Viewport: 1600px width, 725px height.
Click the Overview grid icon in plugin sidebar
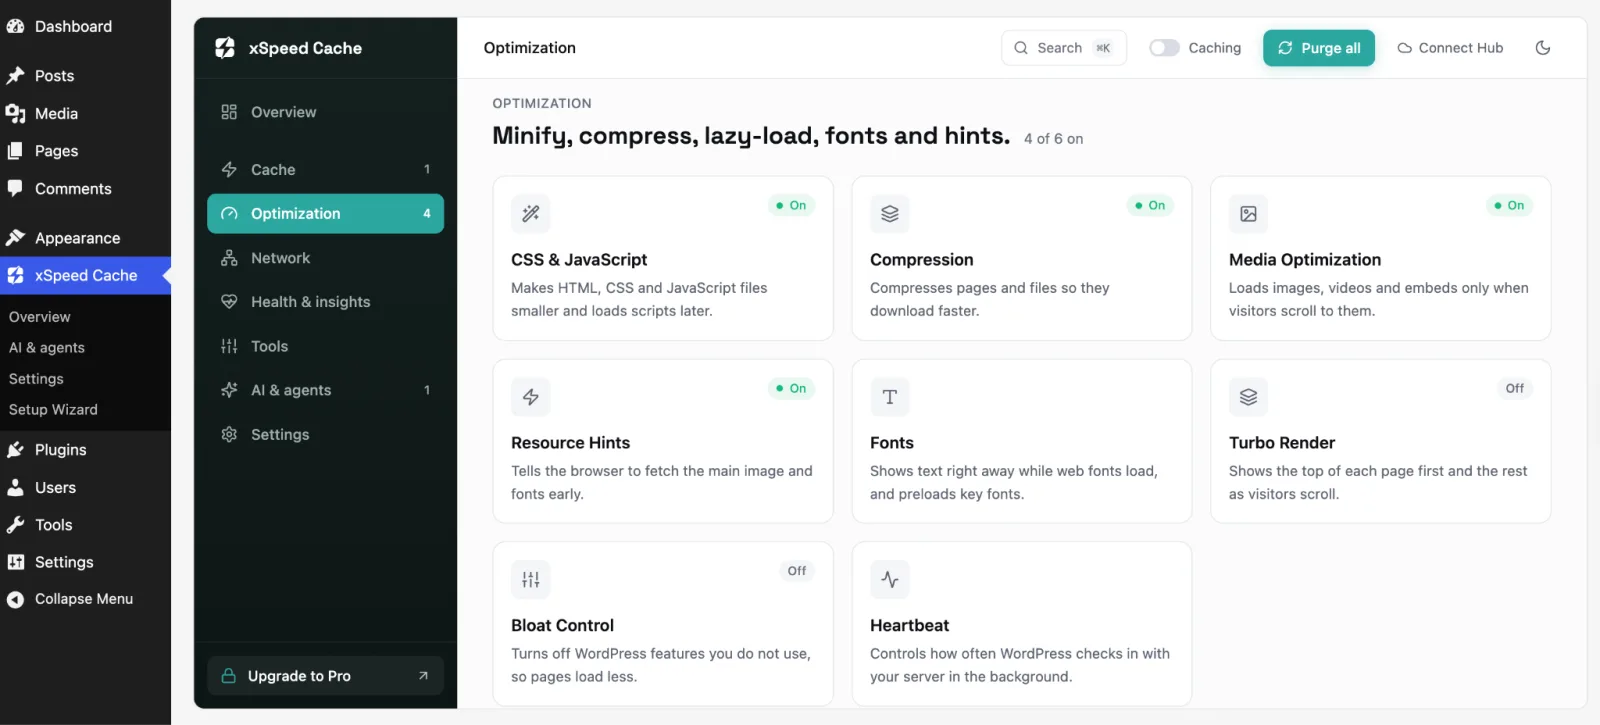229,112
